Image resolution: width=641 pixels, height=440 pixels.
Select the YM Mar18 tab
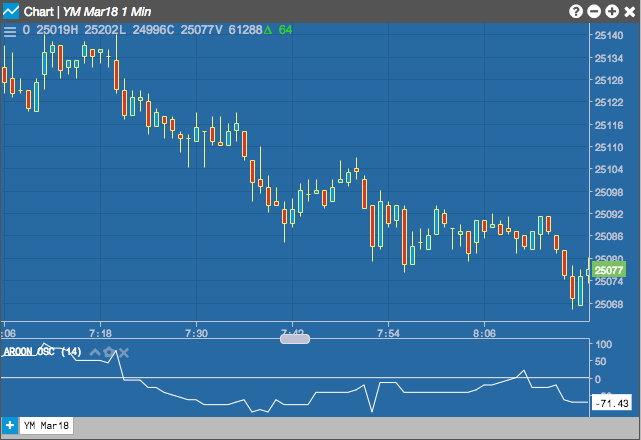coord(46,425)
